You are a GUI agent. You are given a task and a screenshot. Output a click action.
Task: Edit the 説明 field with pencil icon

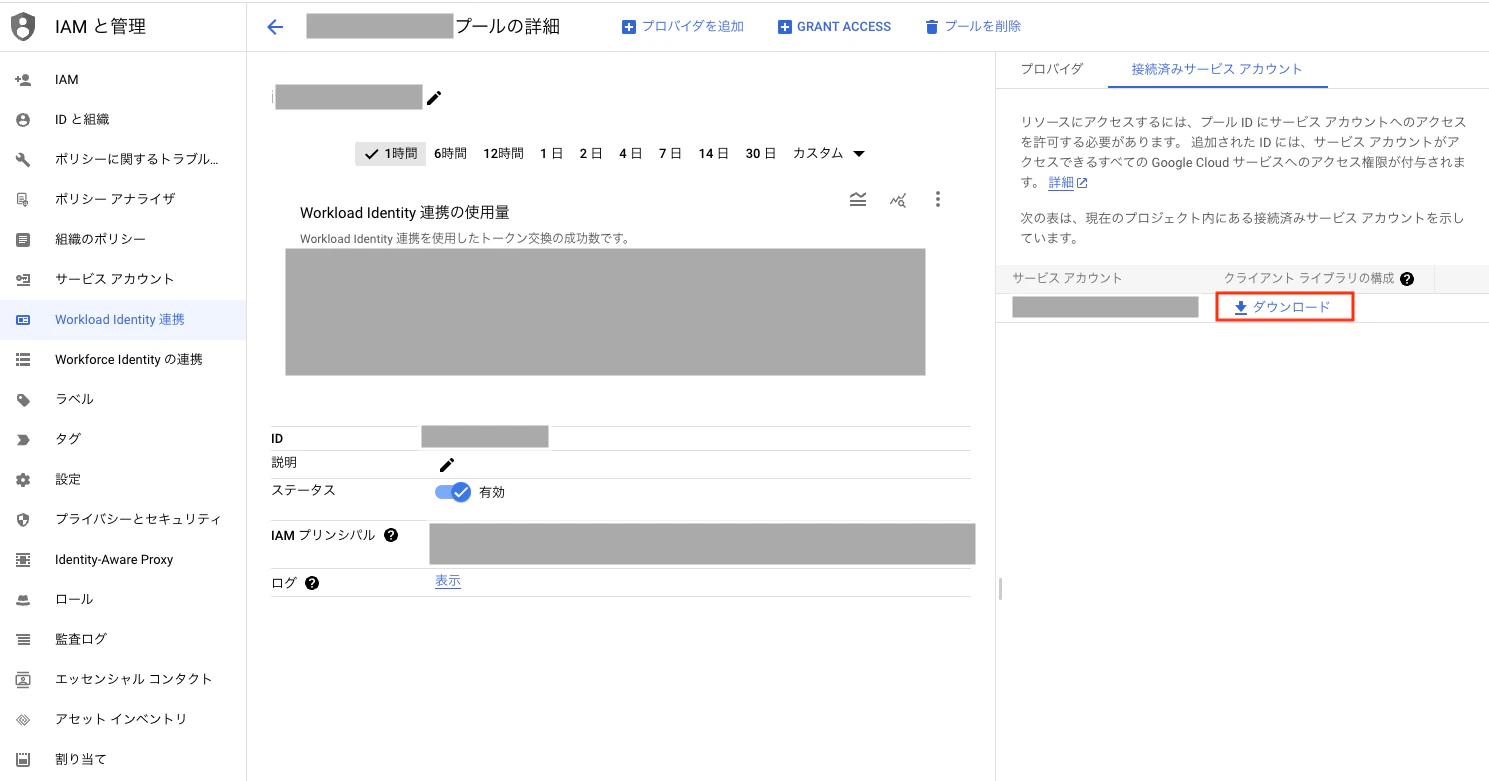447,464
